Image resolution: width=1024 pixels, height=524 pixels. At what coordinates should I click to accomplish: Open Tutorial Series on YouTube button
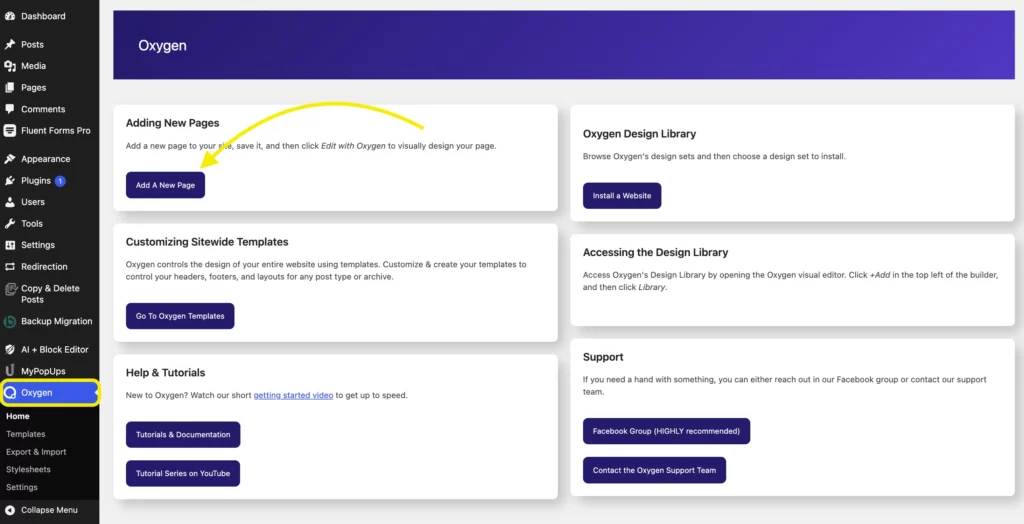click(x=183, y=473)
